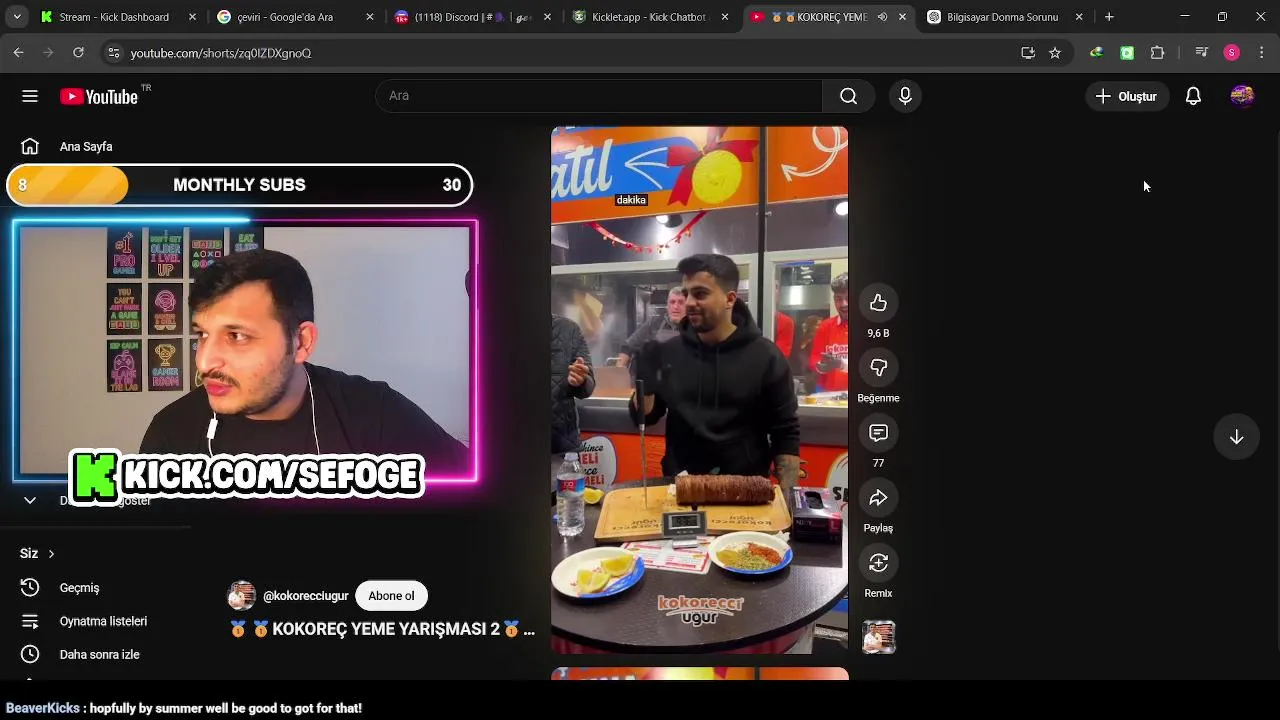Install or cast icon in address bar
Image resolution: width=1280 pixels, height=720 pixels.
pyautogui.click(x=1028, y=53)
